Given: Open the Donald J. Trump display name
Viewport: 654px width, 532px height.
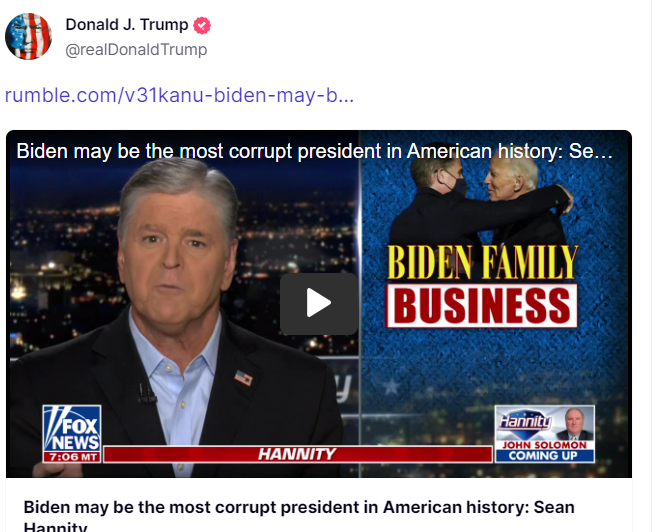Looking at the screenshot, I should [x=127, y=25].
